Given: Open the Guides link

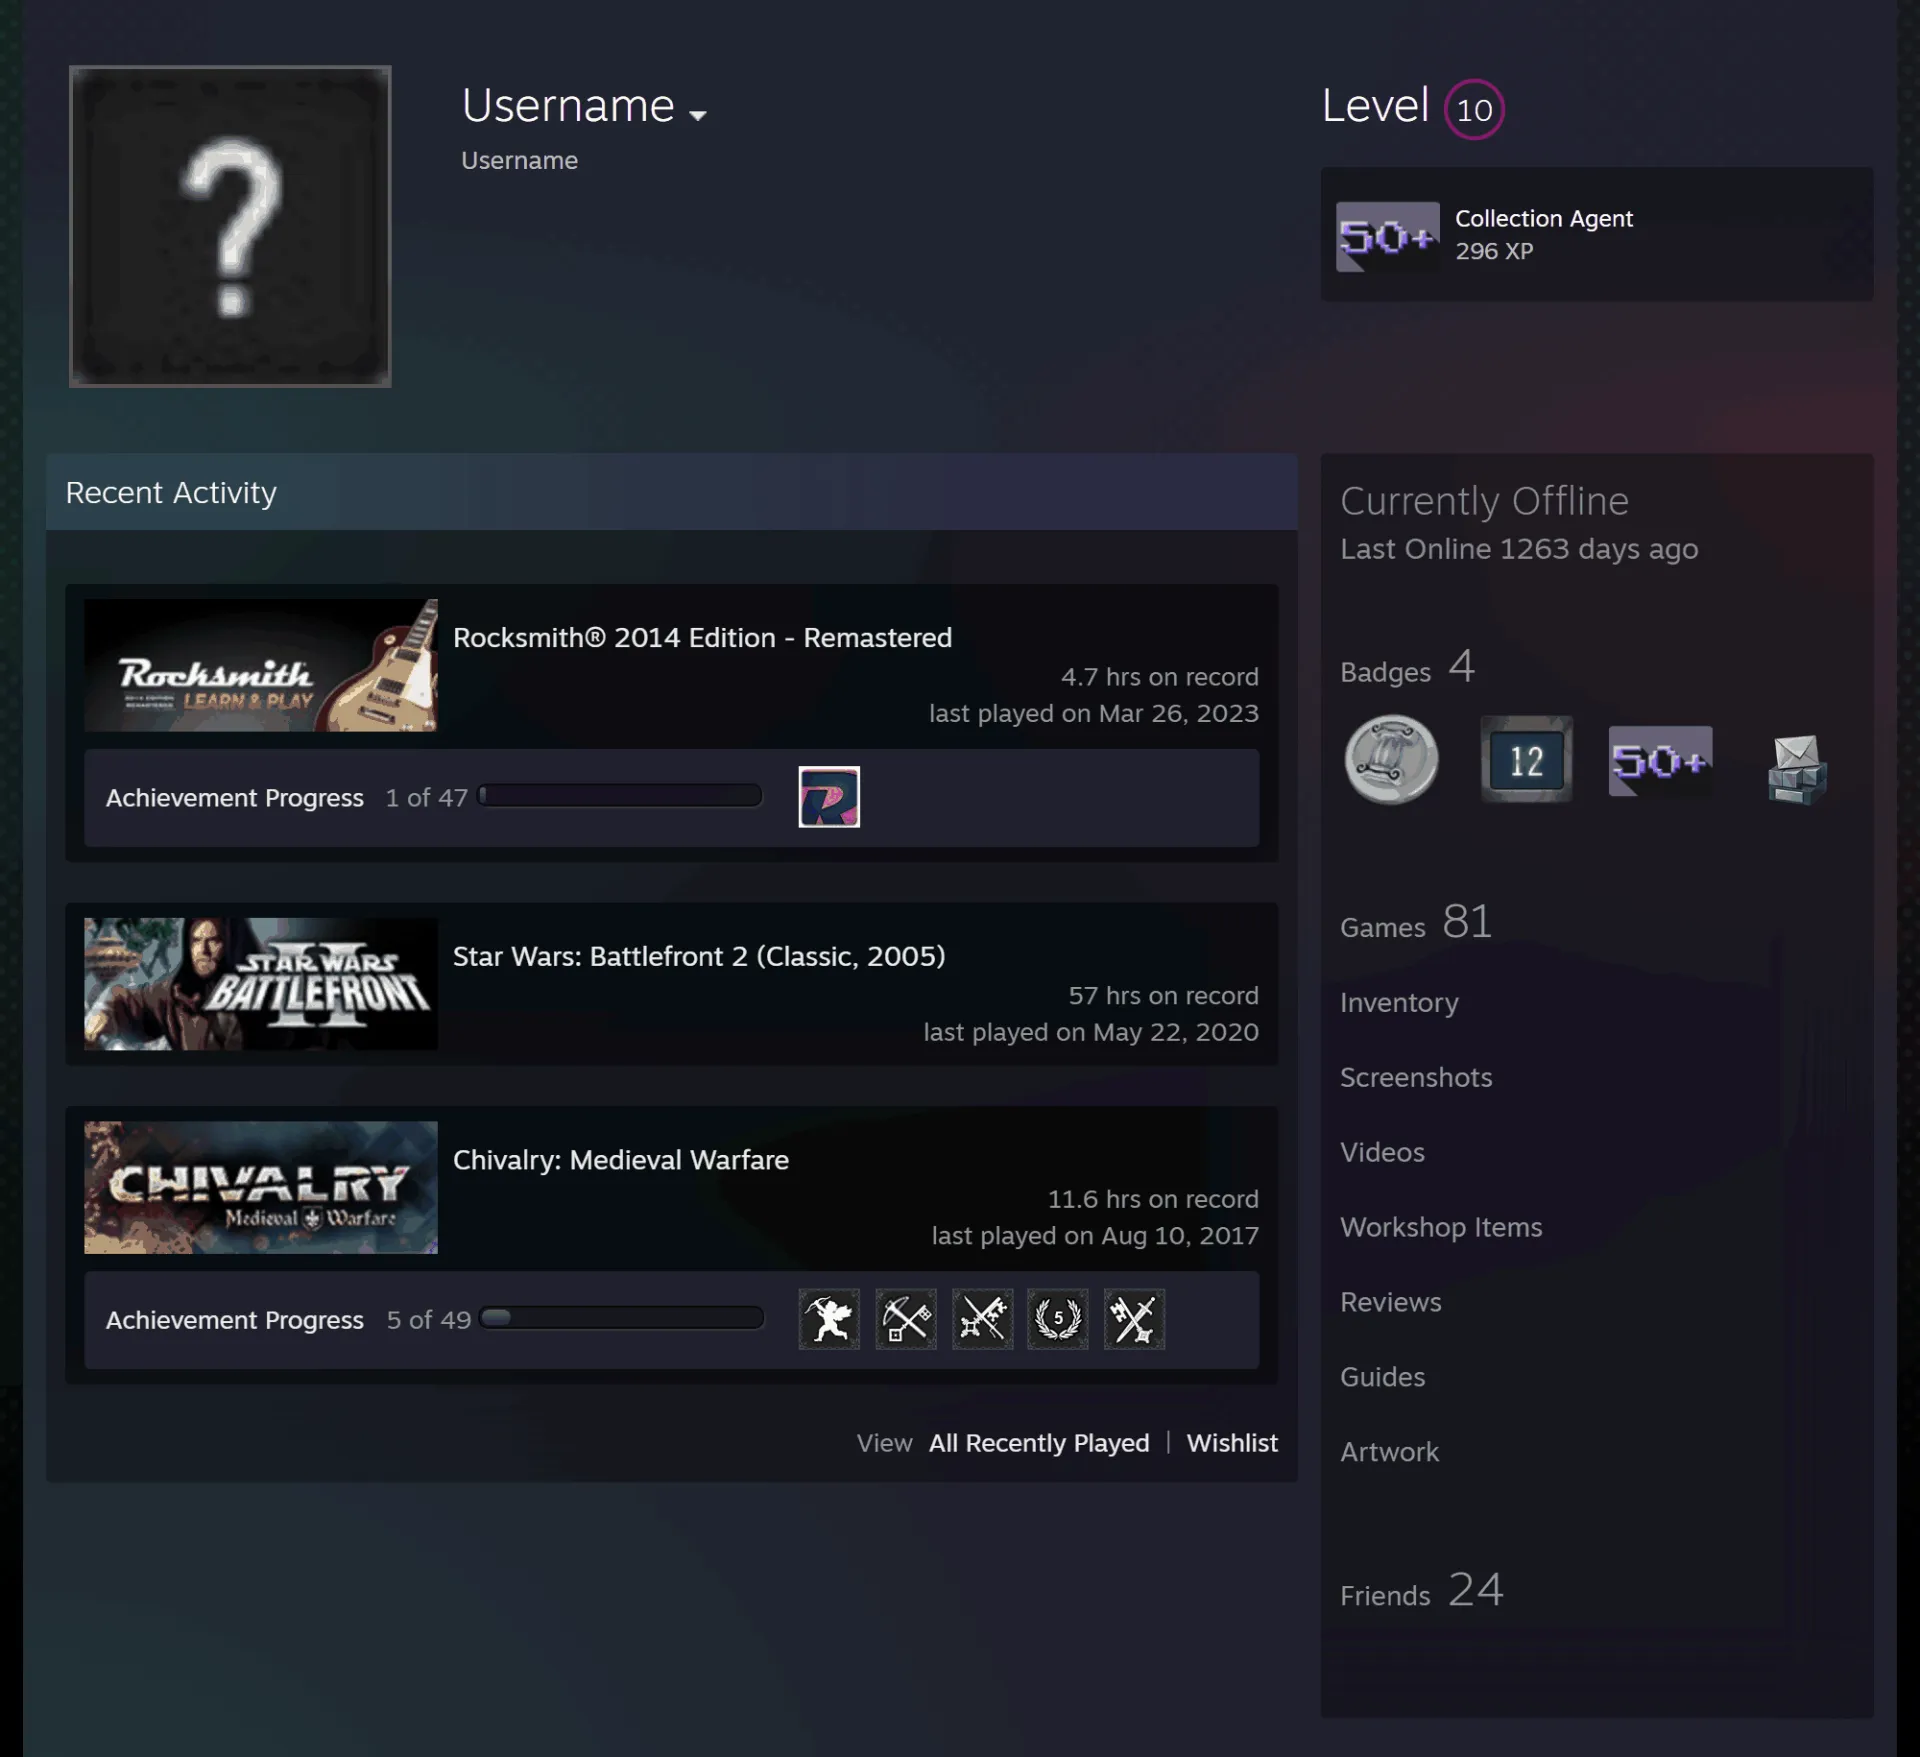Looking at the screenshot, I should pyautogui.click(x=1382, y=1377).
